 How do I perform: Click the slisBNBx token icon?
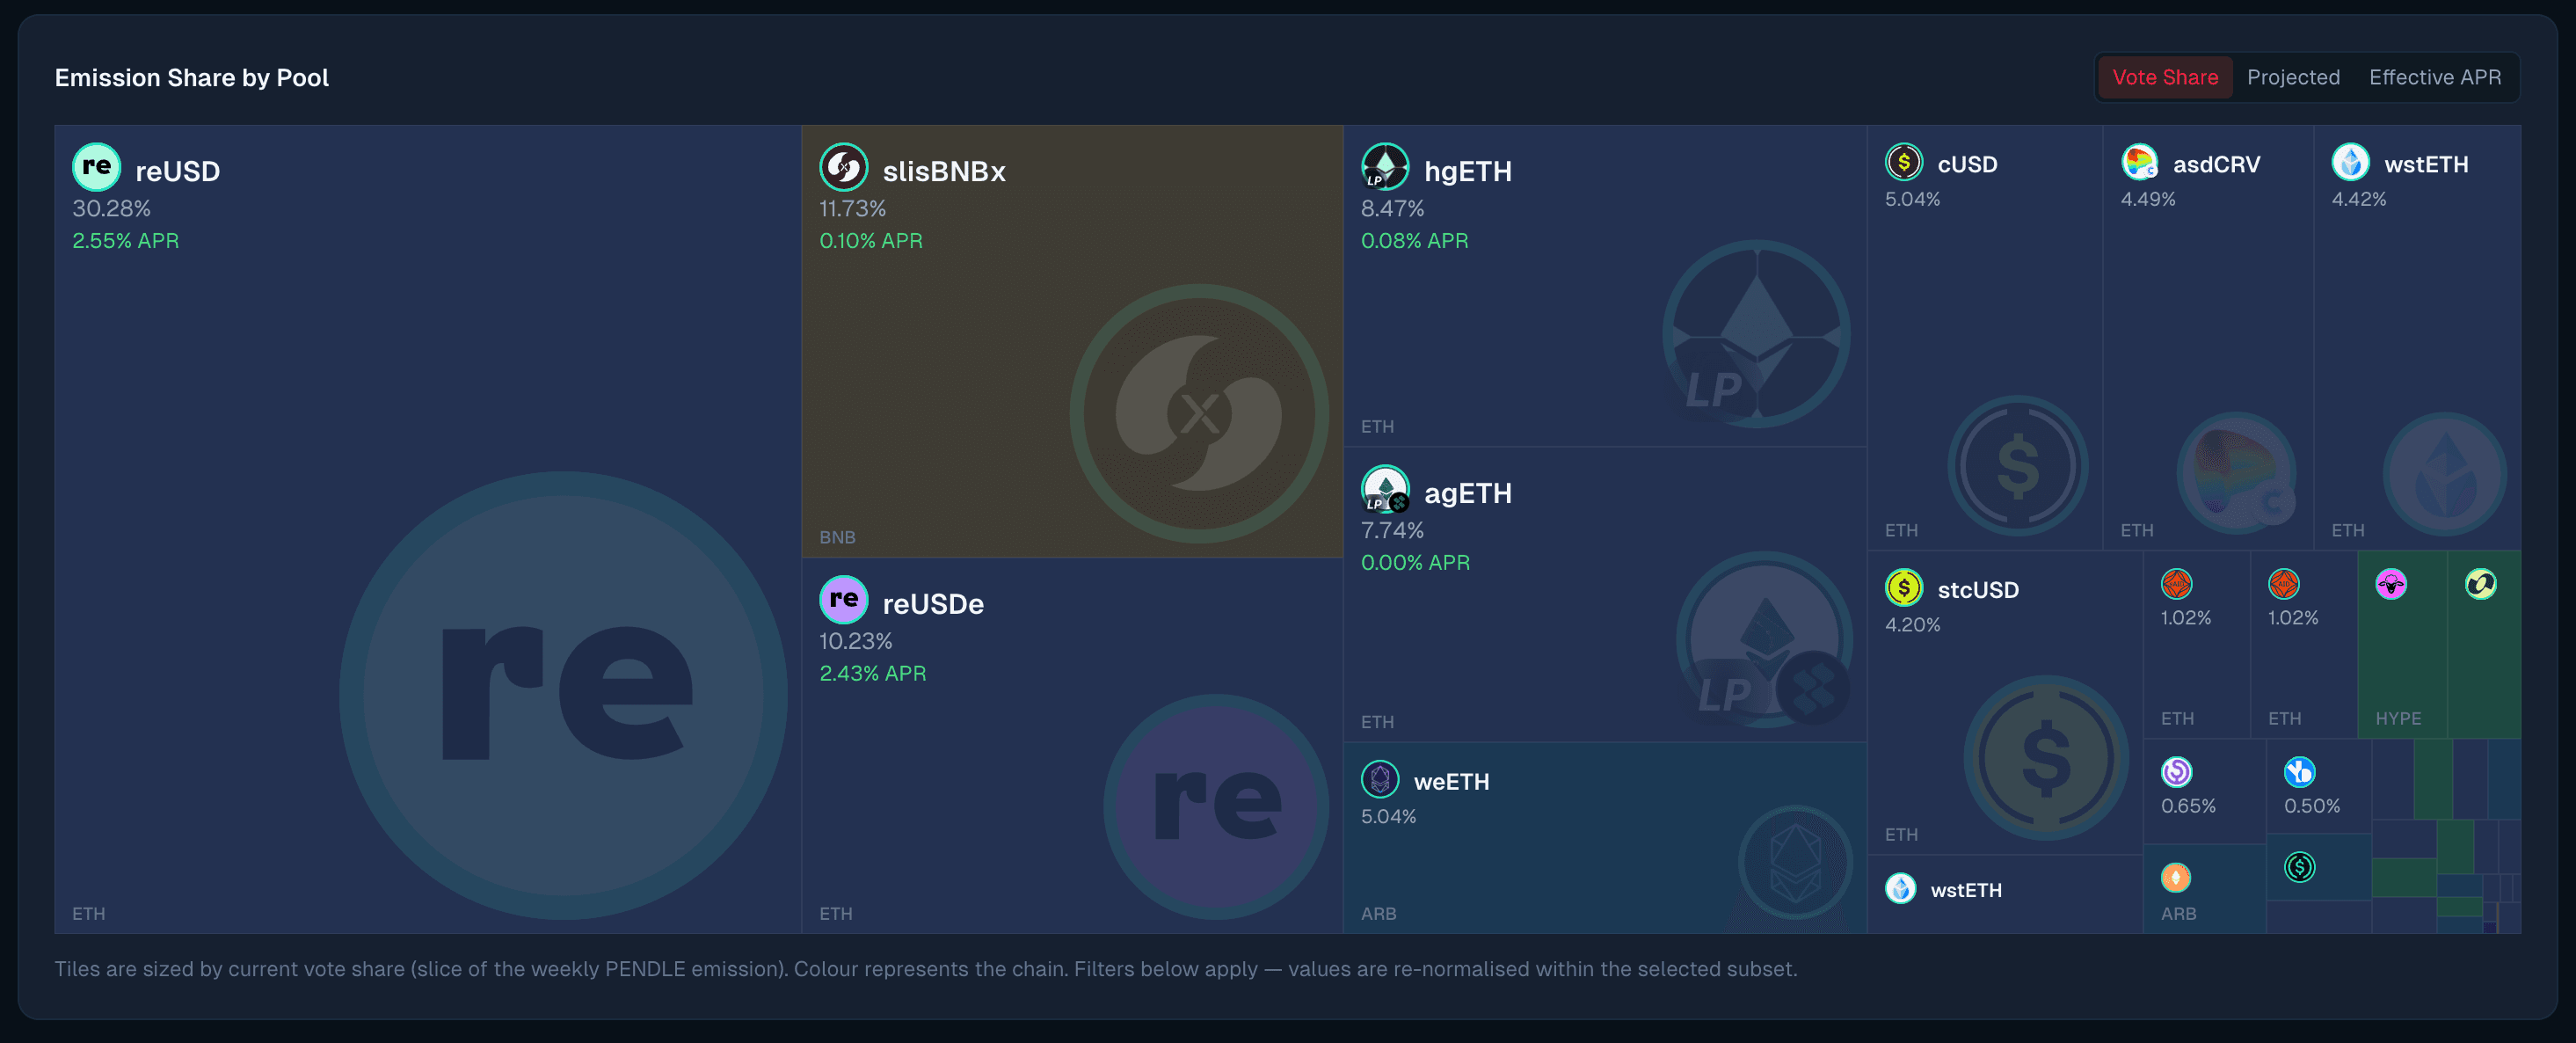(843, 167)
